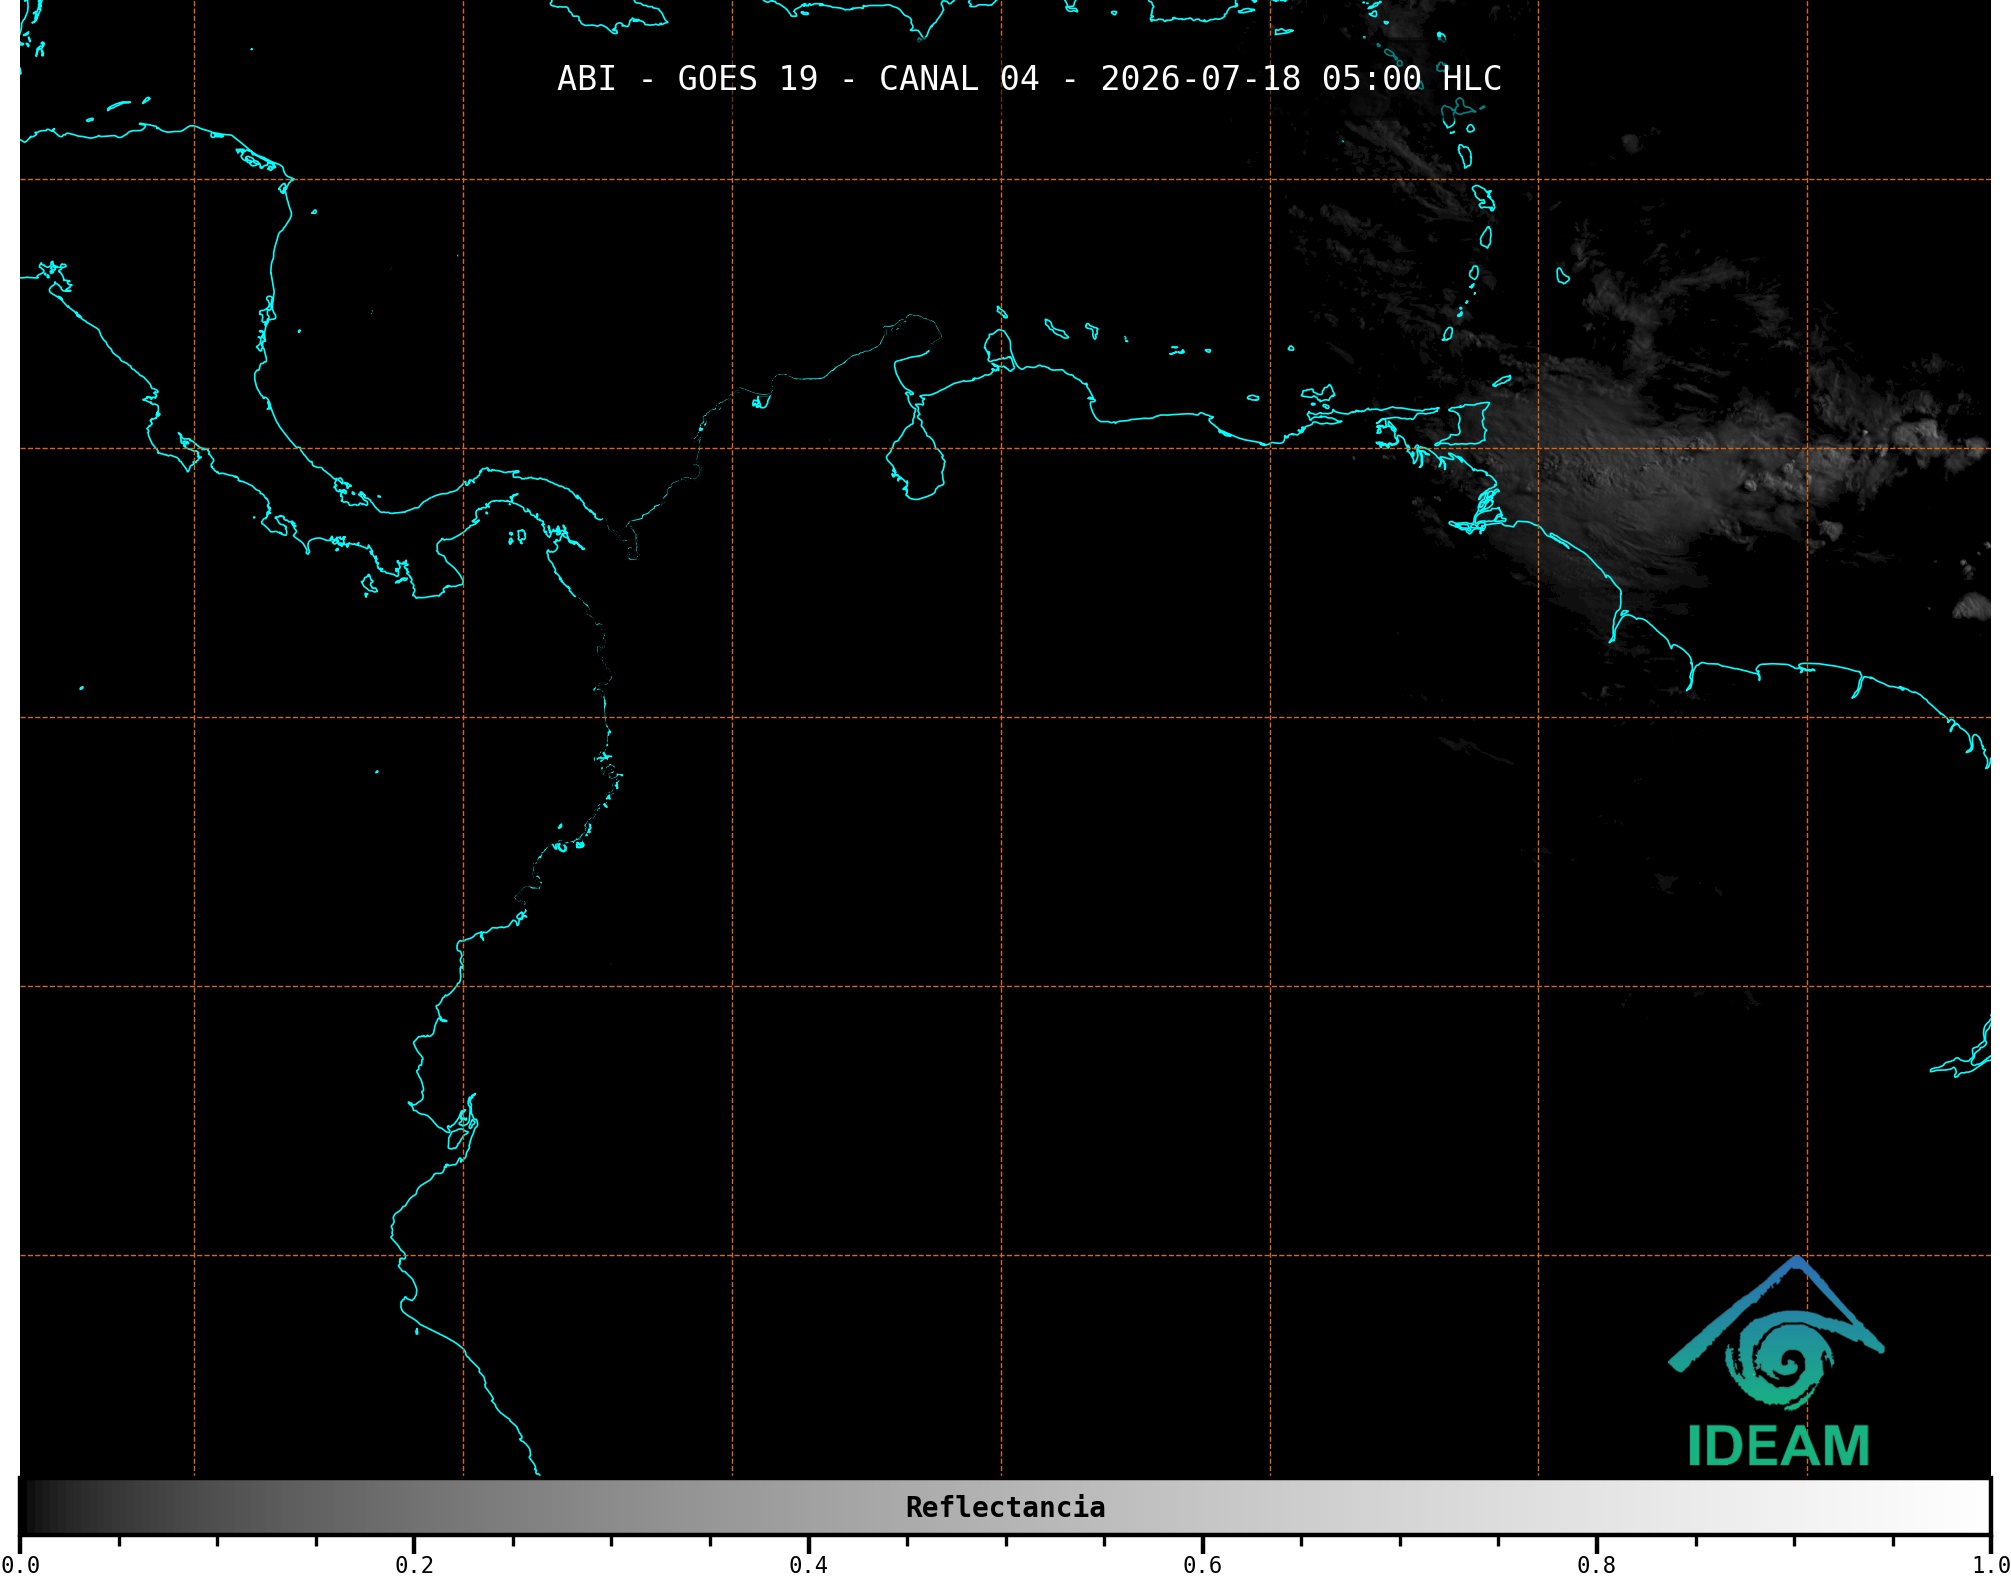Image resolution: width=2011 pixels, height=1577 pixels.
Task: Click the Trinidad island outline
Action: point(1463,424)
